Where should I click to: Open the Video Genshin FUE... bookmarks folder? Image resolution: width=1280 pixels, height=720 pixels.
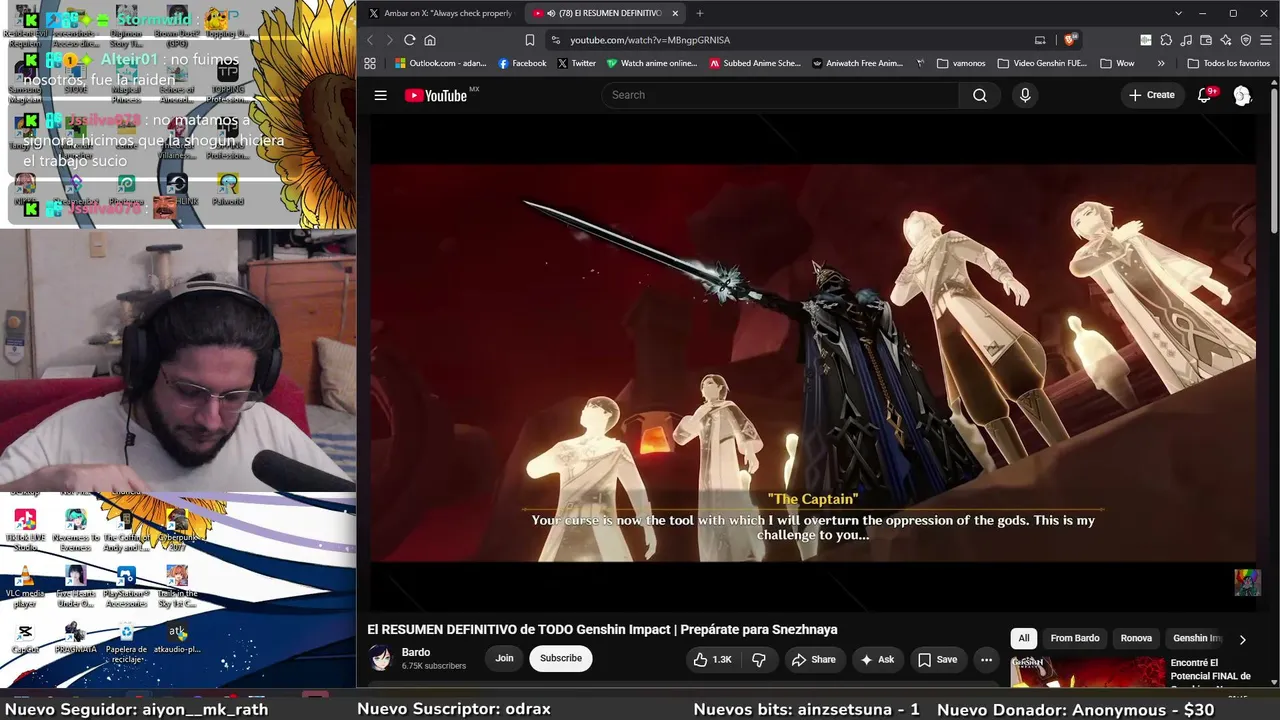tap(1042, 63)
